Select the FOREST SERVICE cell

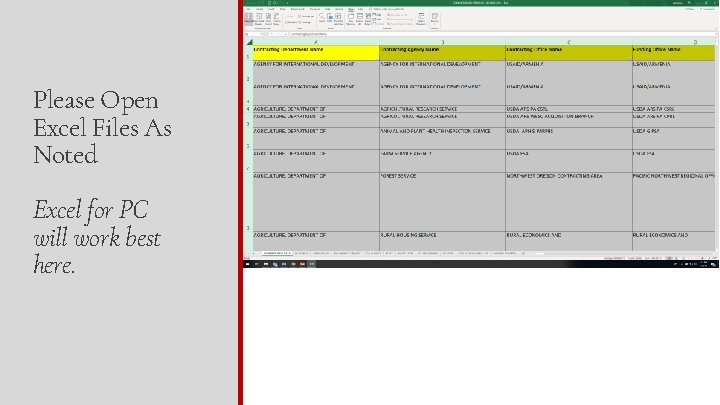pyautogui.click(x=442, y=202)
